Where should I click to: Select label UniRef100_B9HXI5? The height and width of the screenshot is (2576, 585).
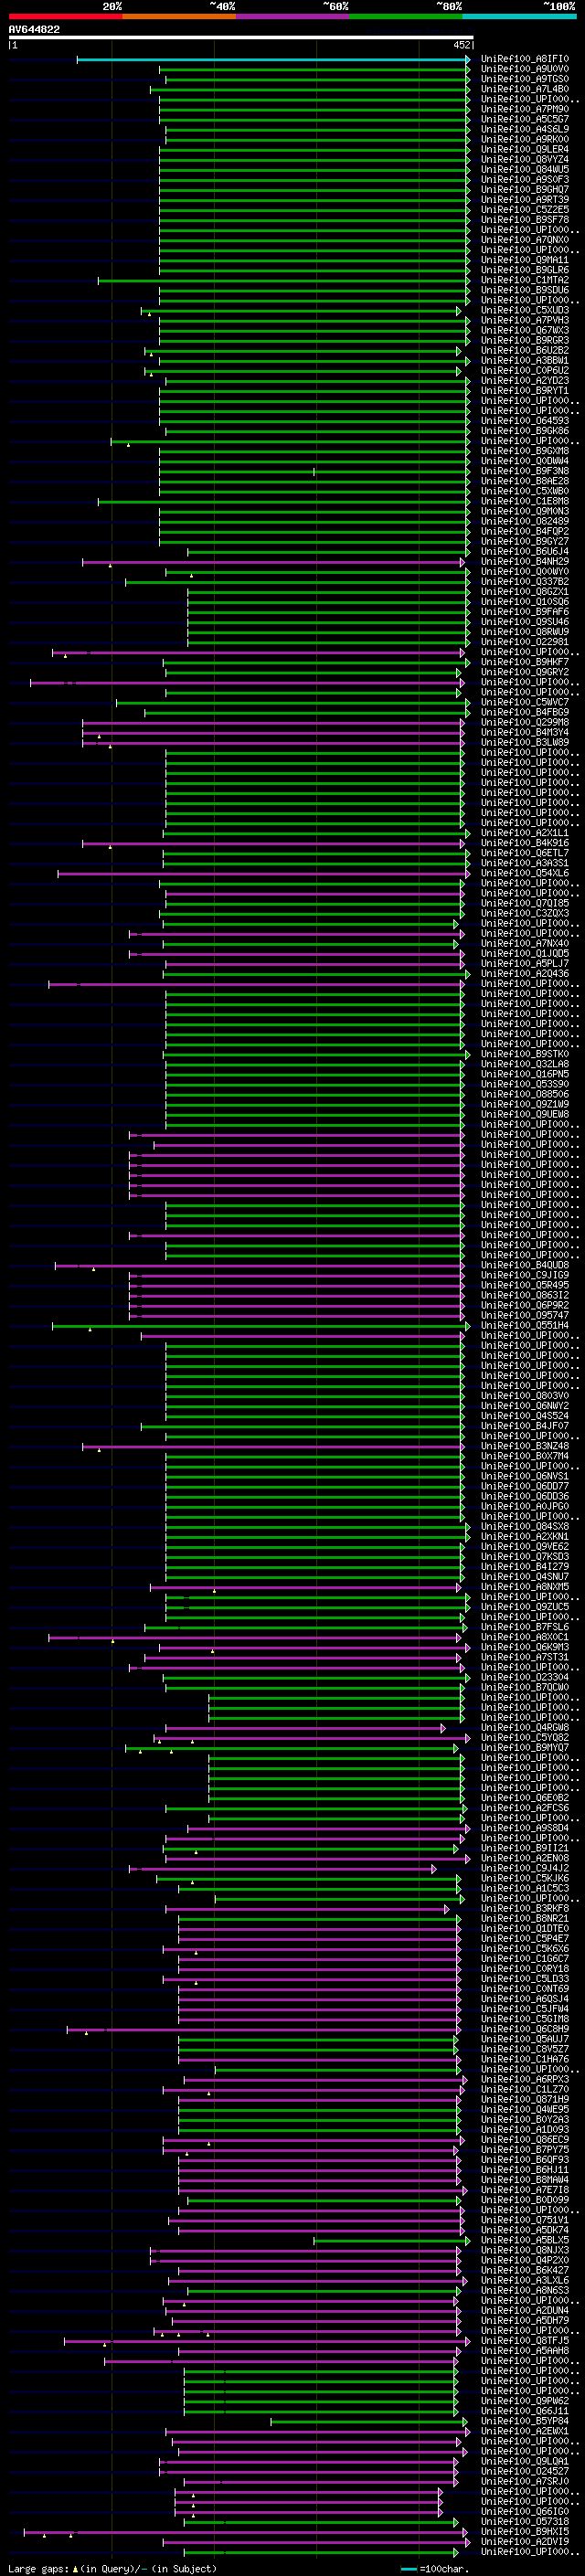click(524, 2531)
